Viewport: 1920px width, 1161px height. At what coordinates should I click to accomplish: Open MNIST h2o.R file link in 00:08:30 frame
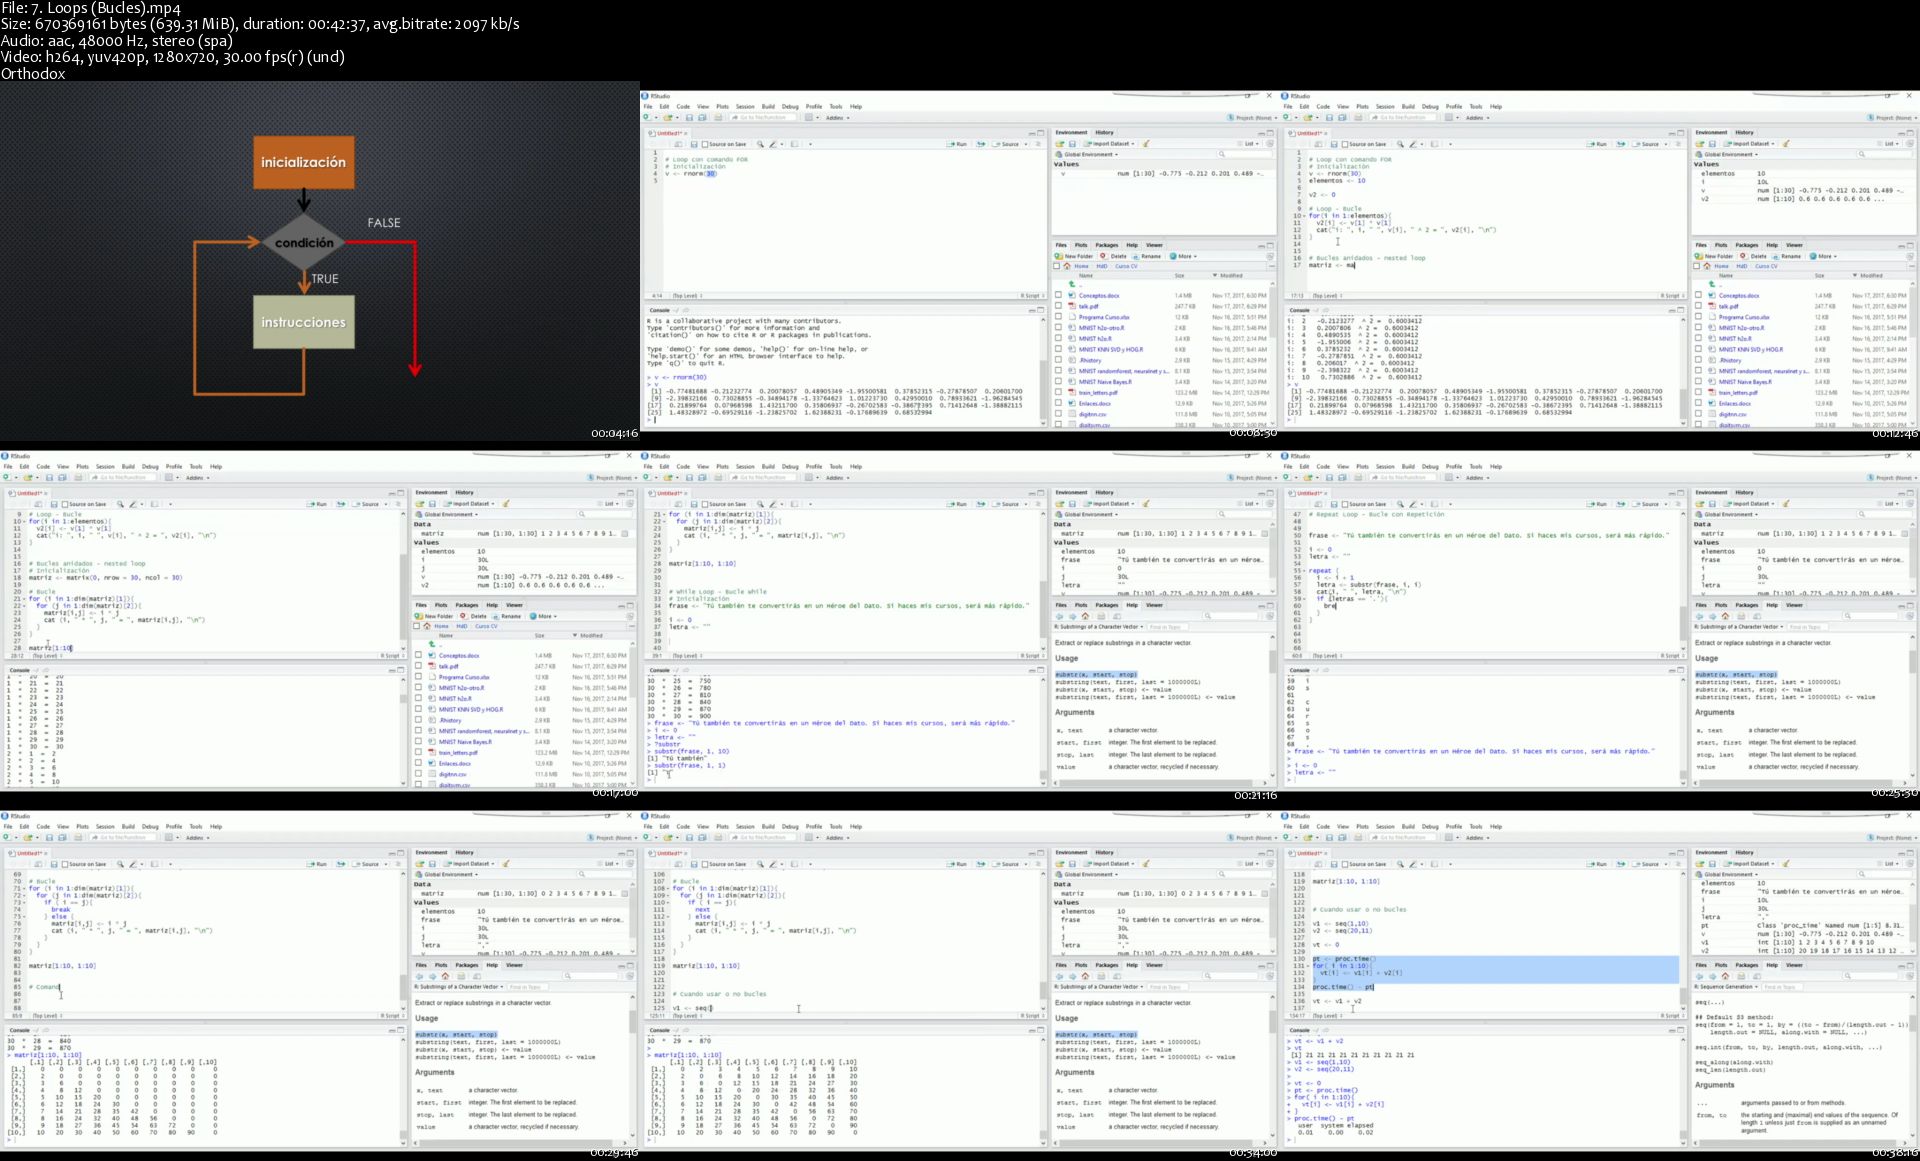[x=1095, y=338]
